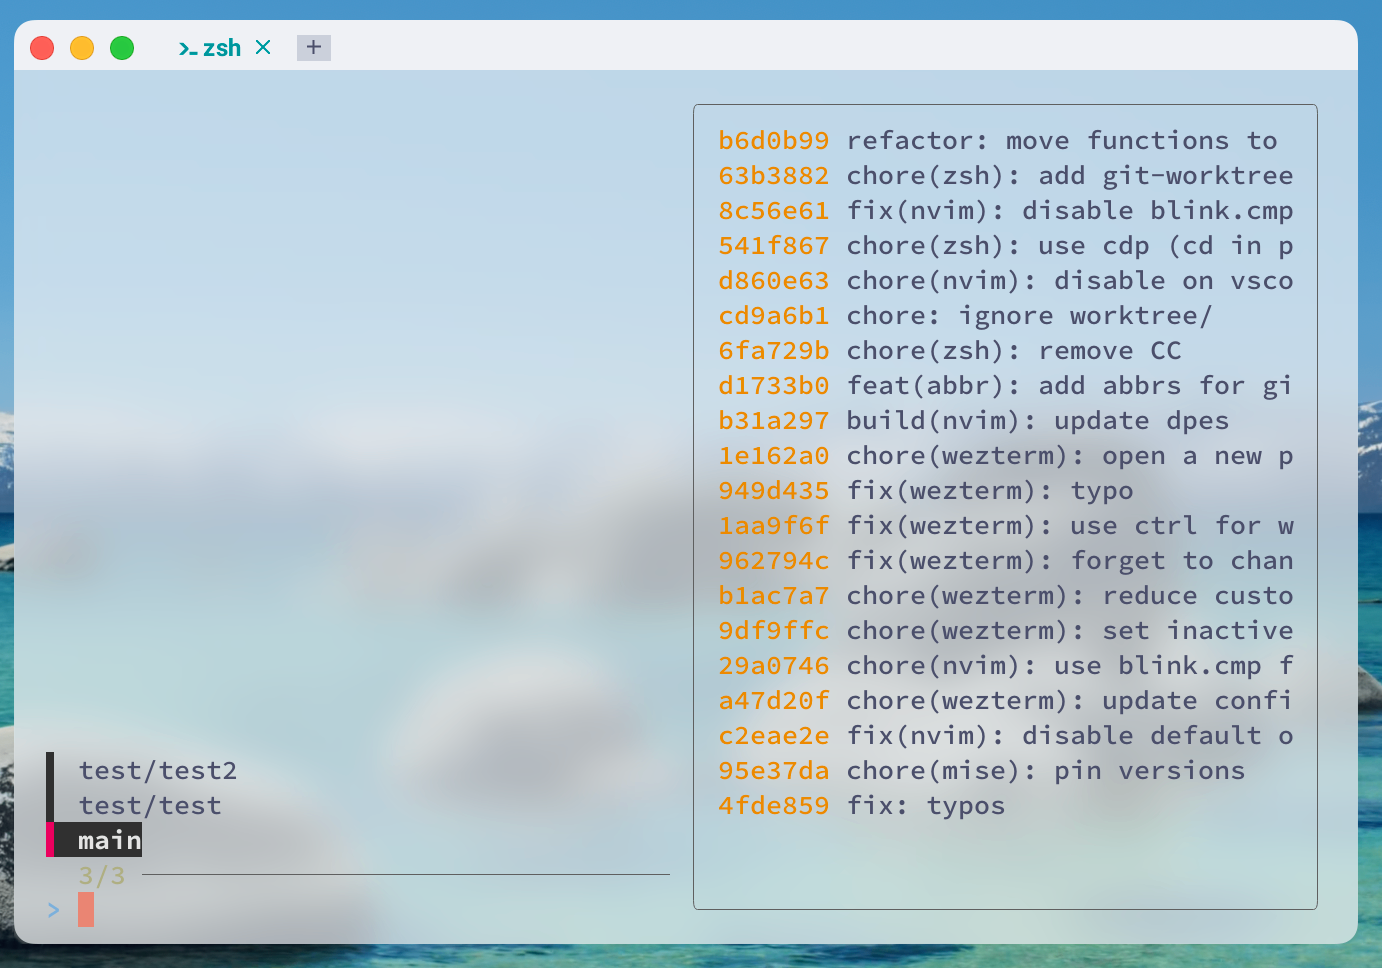Click commit hash 29a0746
The width and height of the screenshot is (1382, 968).
tap(774, 666)
